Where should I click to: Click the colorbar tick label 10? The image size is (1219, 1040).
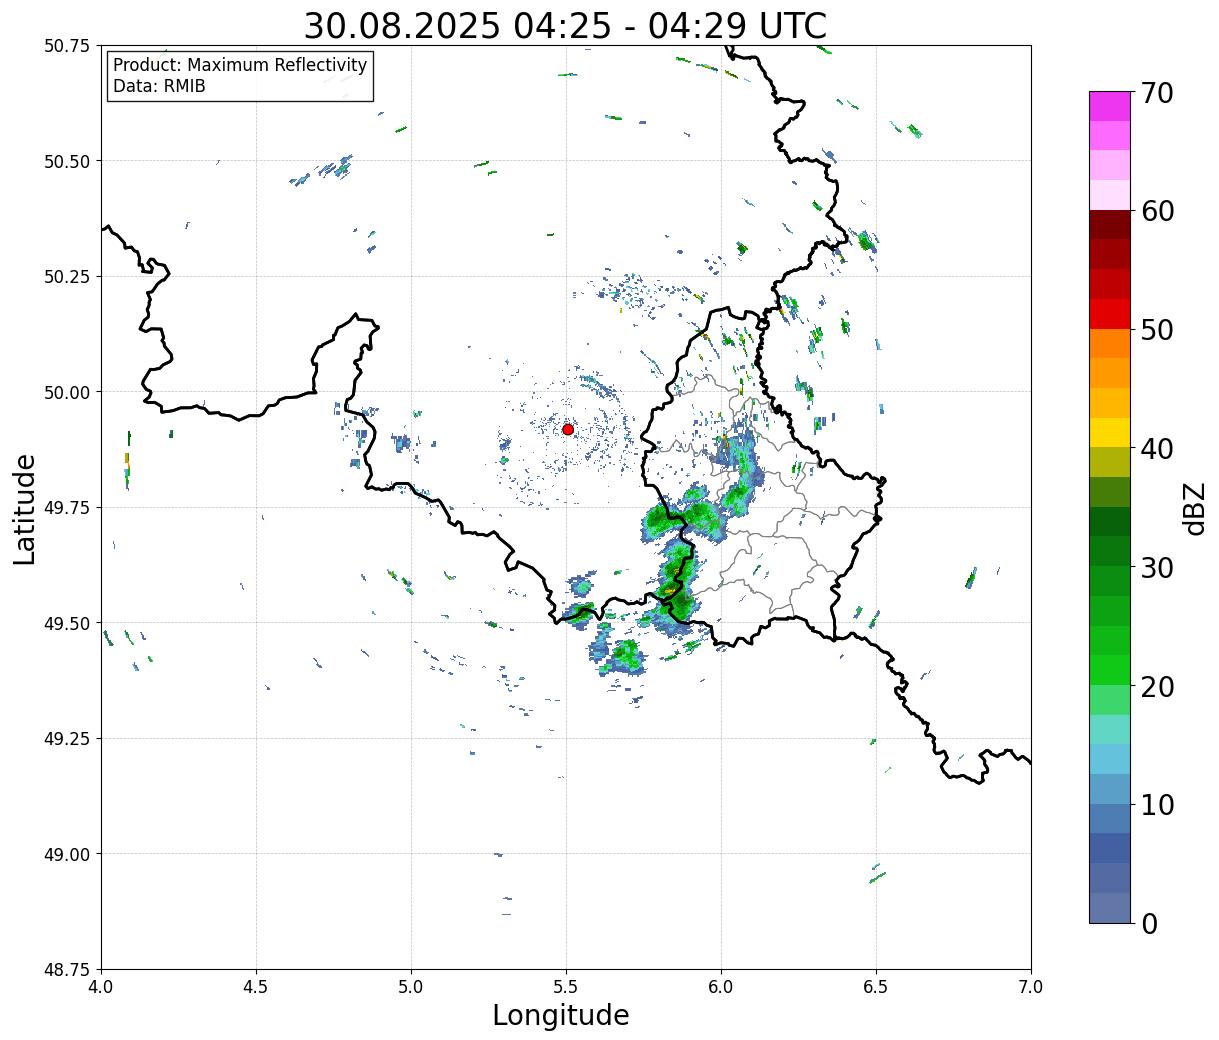pos(1157,804)
